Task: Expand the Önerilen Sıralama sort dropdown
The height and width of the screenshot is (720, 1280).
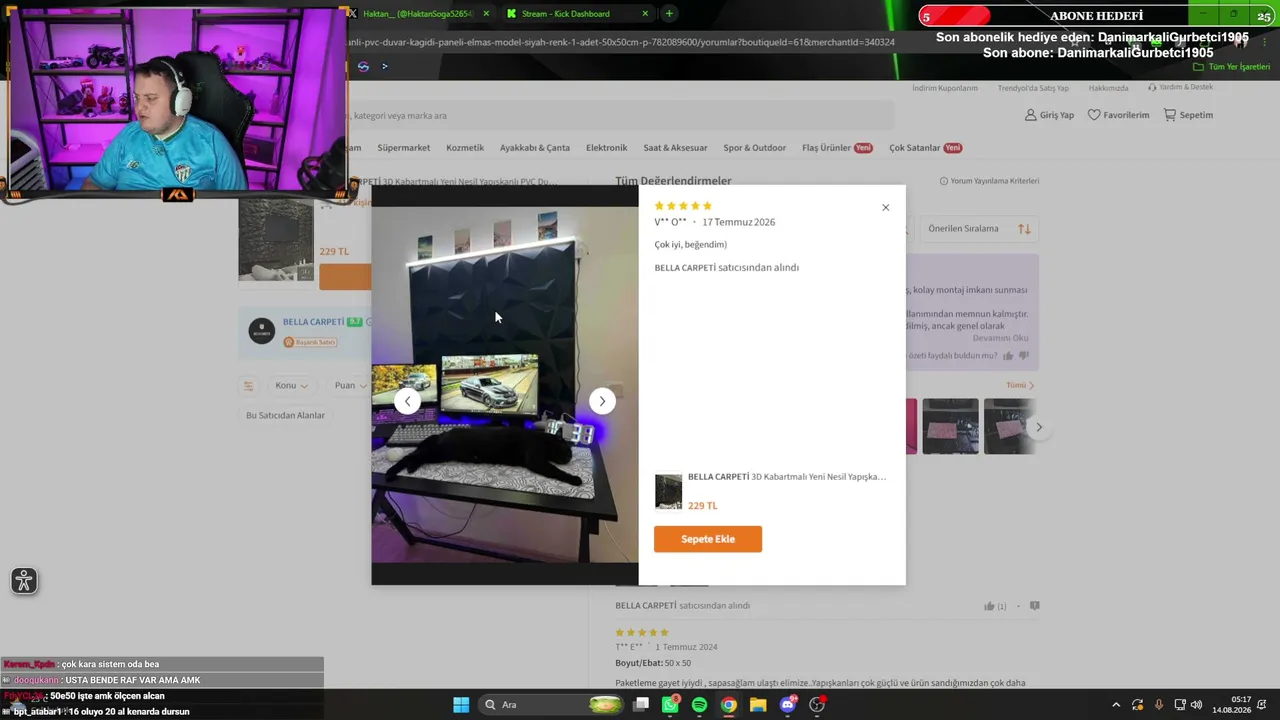Action: coord(978,229)
